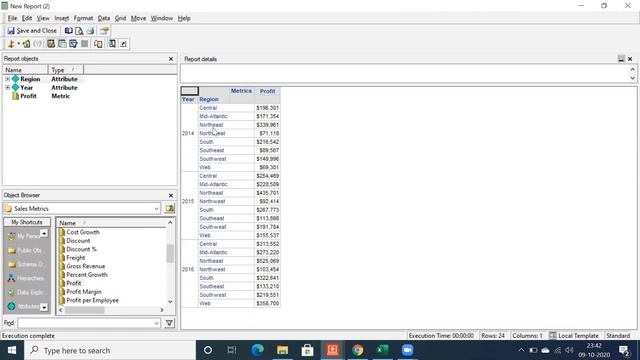Click the copy pages toolbar icon
The width and height of the screenshot is (640, 360).
click(98, 44)
